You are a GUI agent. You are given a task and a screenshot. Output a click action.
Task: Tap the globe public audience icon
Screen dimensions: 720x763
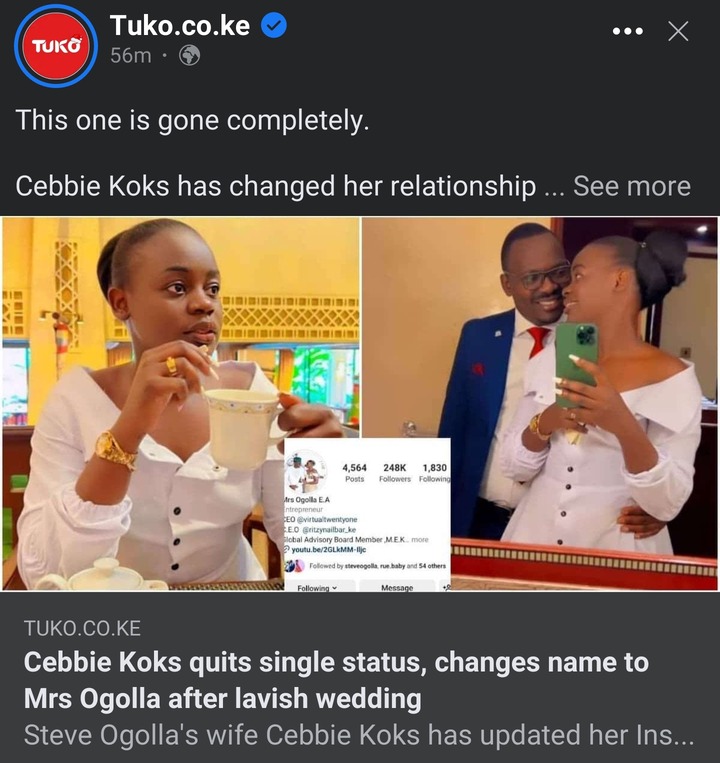[189, 55]
